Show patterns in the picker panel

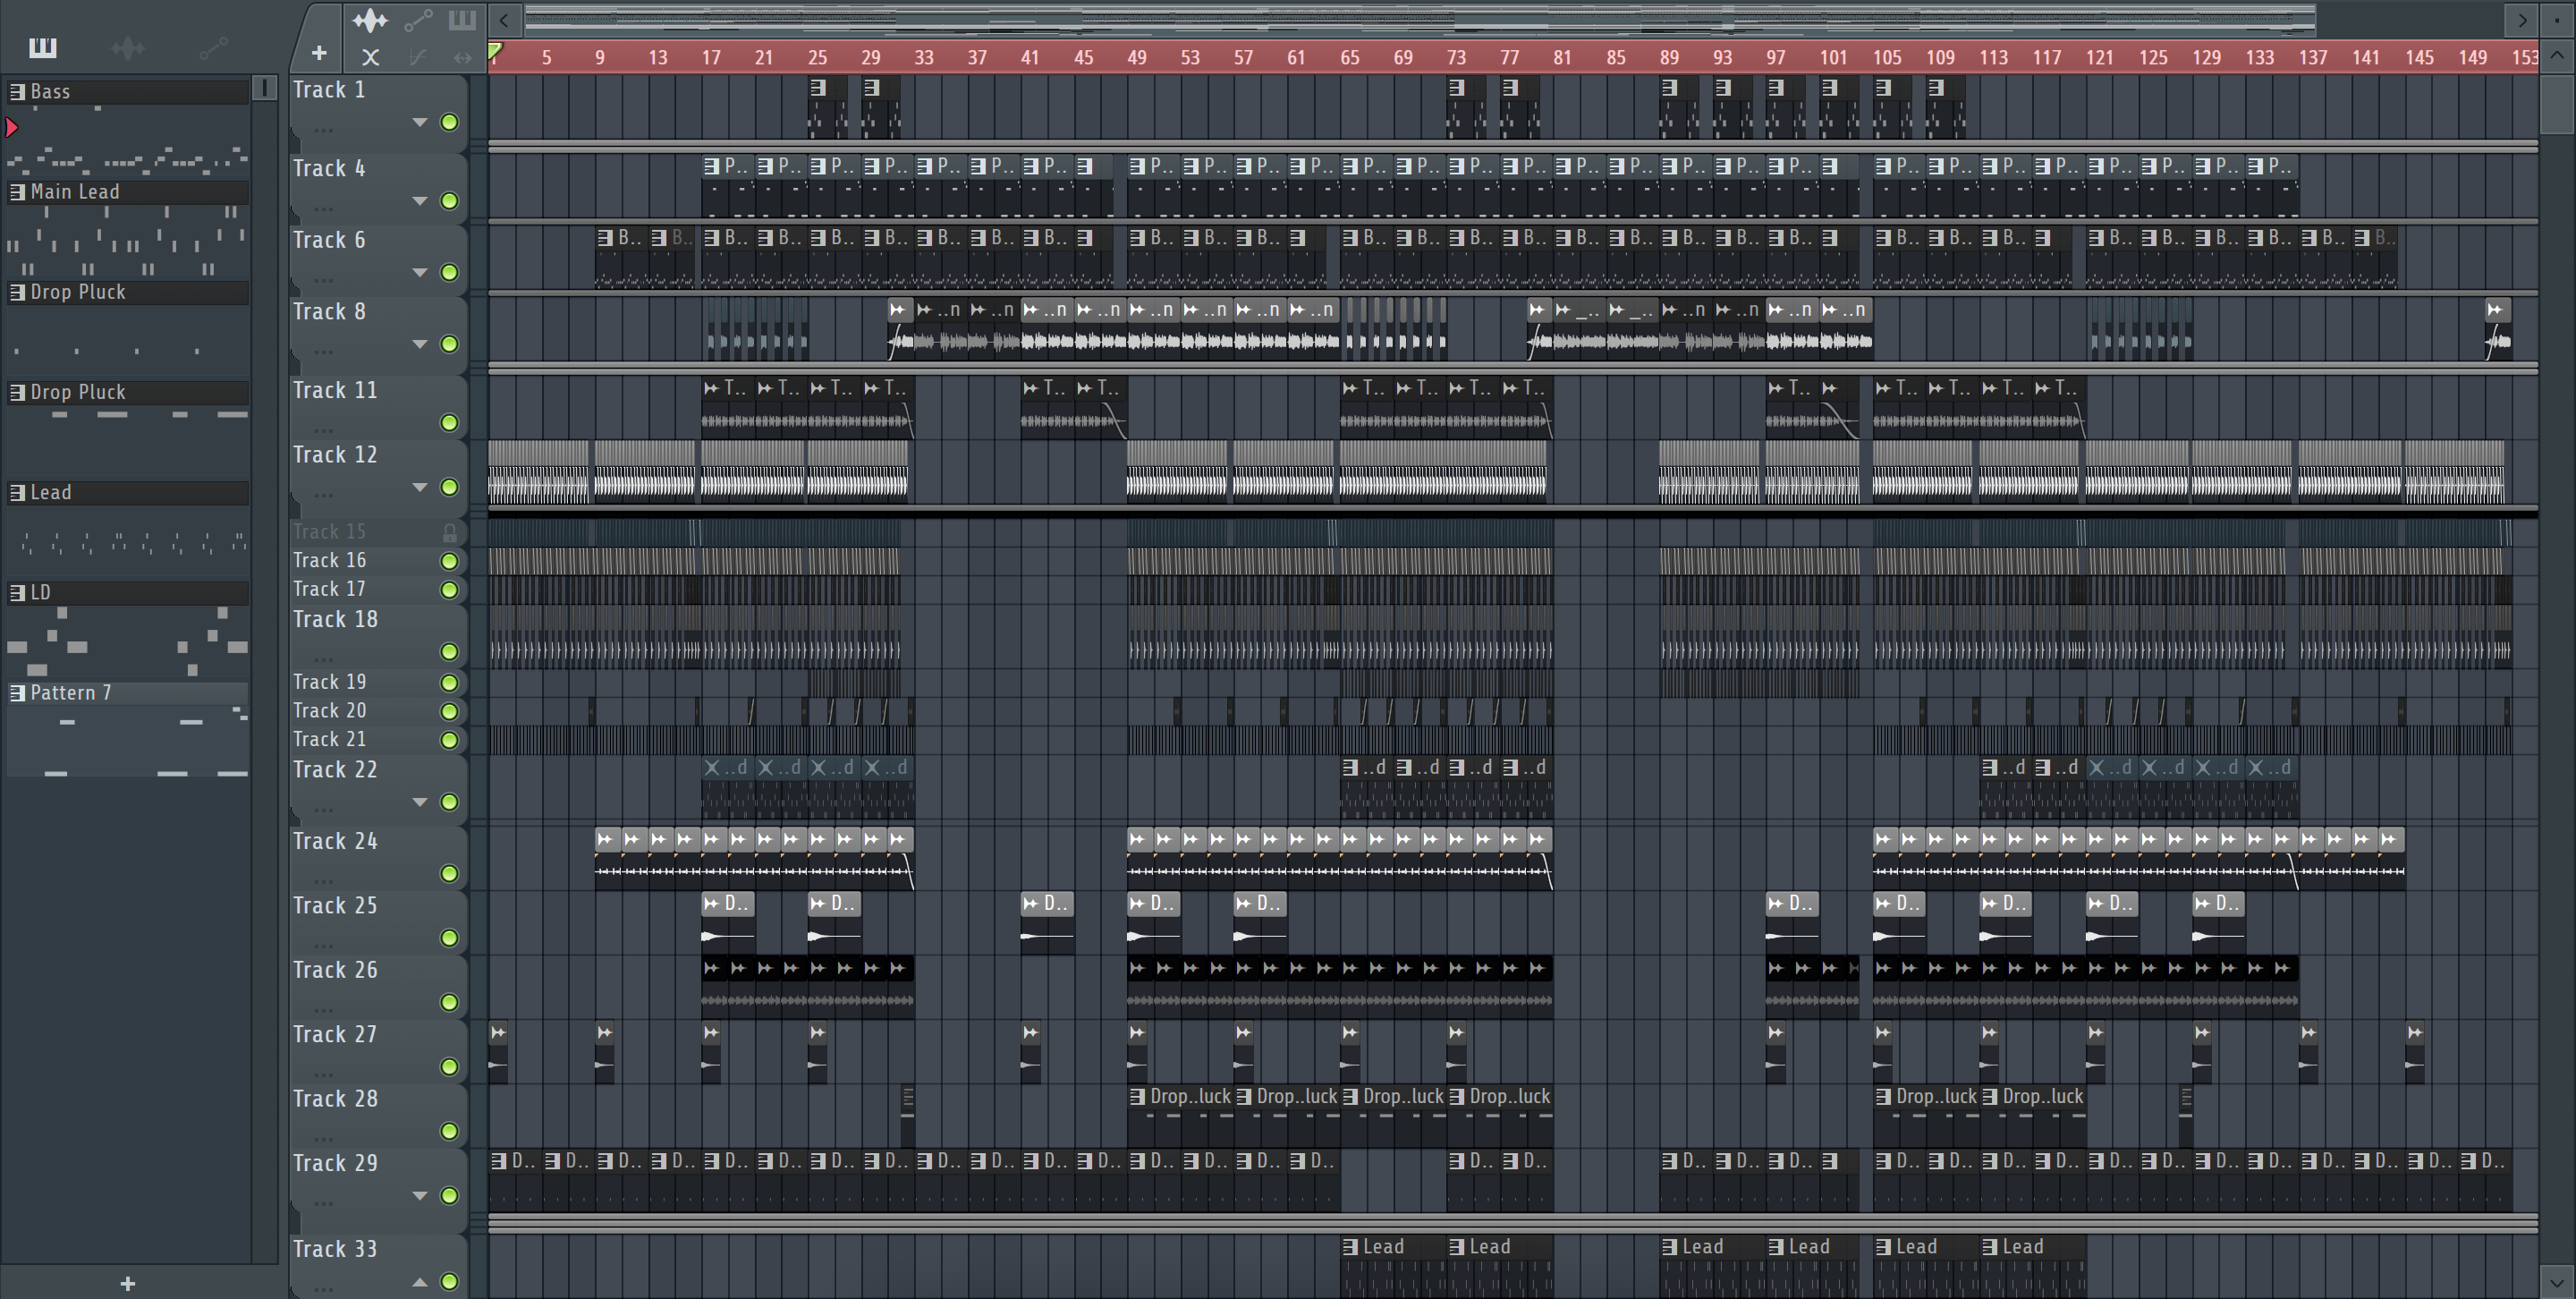(43, 47)
